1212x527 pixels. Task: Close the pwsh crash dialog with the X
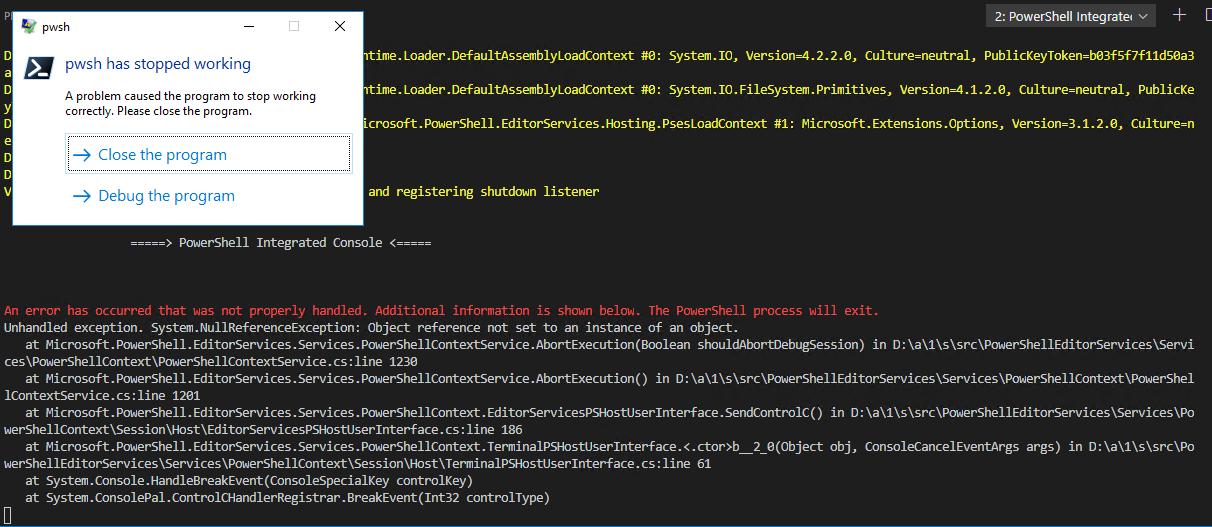(x=340, y=26)
